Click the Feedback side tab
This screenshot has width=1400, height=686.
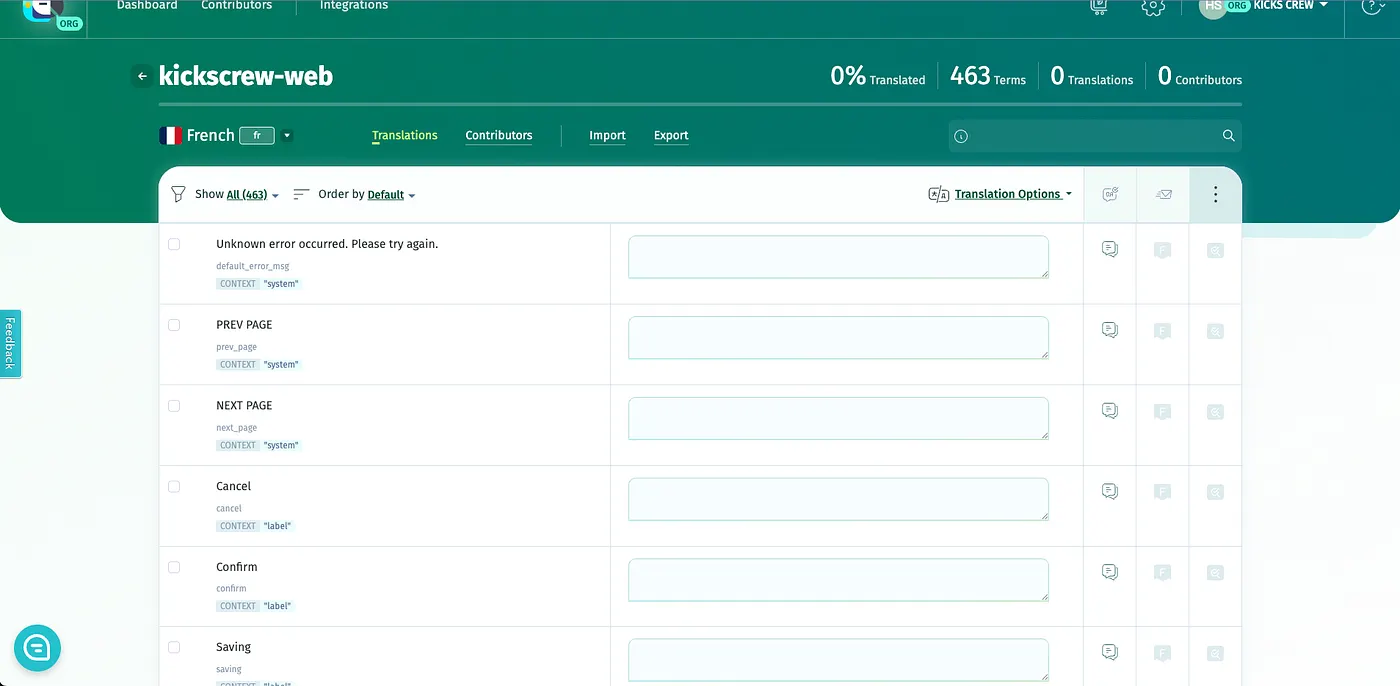point(10,343)
